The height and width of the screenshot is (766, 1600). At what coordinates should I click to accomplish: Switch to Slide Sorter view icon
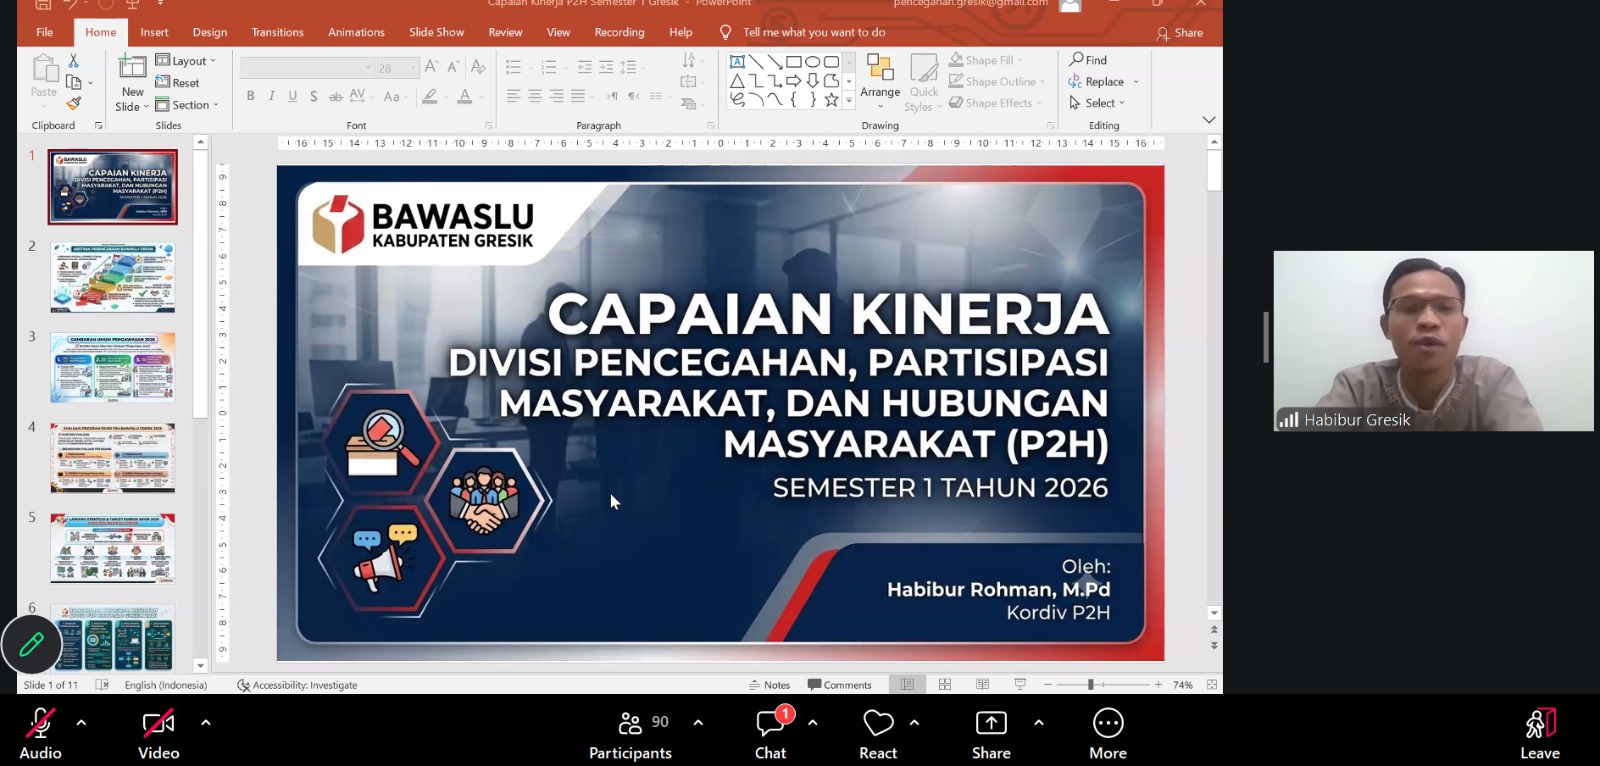pos(945,685)
